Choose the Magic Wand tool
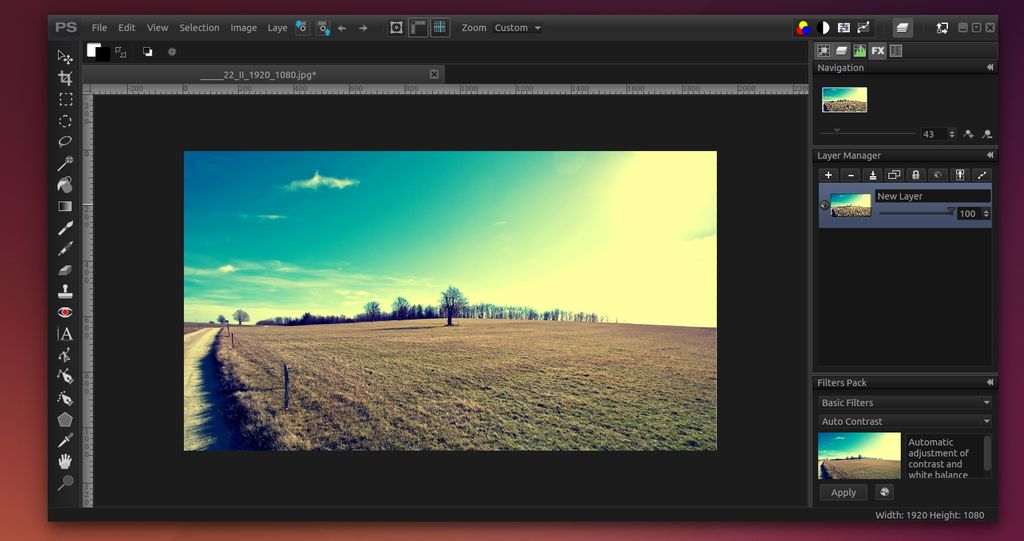This screenshot has width=1024, height=541. coord(65,163)
